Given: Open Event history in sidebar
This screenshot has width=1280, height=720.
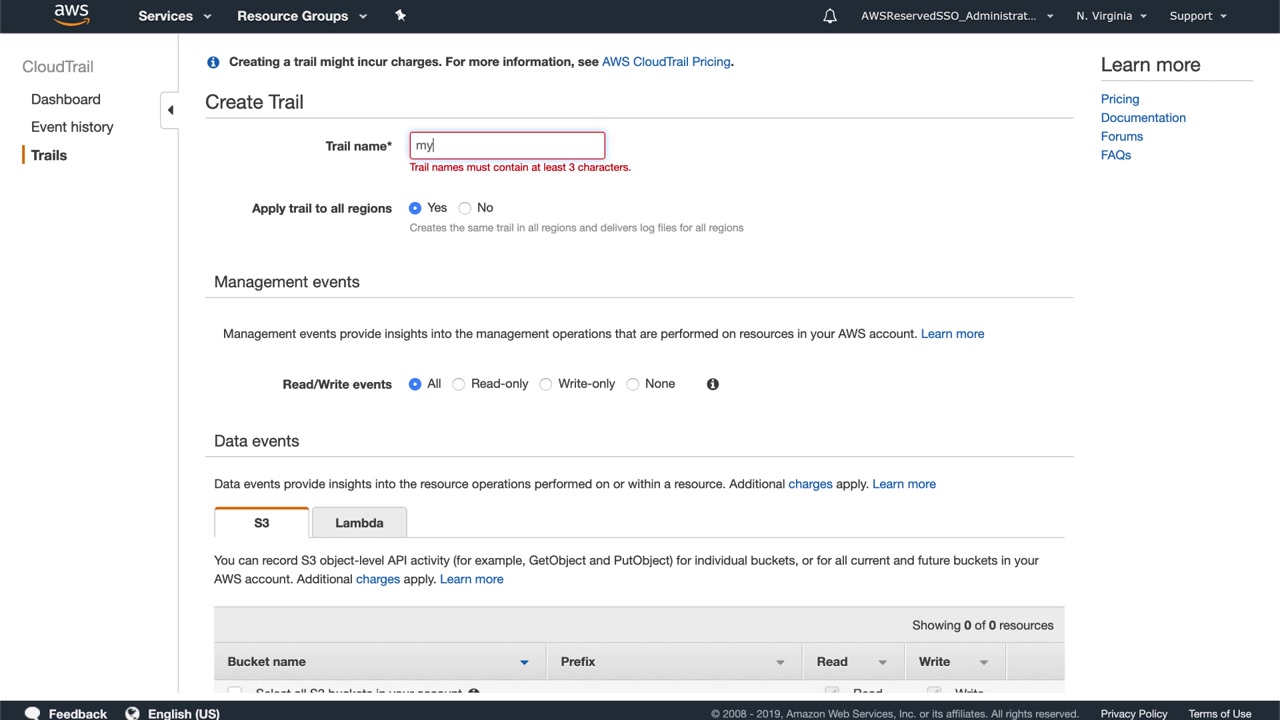Looking at the screenshot, I should tap(72, 127).
